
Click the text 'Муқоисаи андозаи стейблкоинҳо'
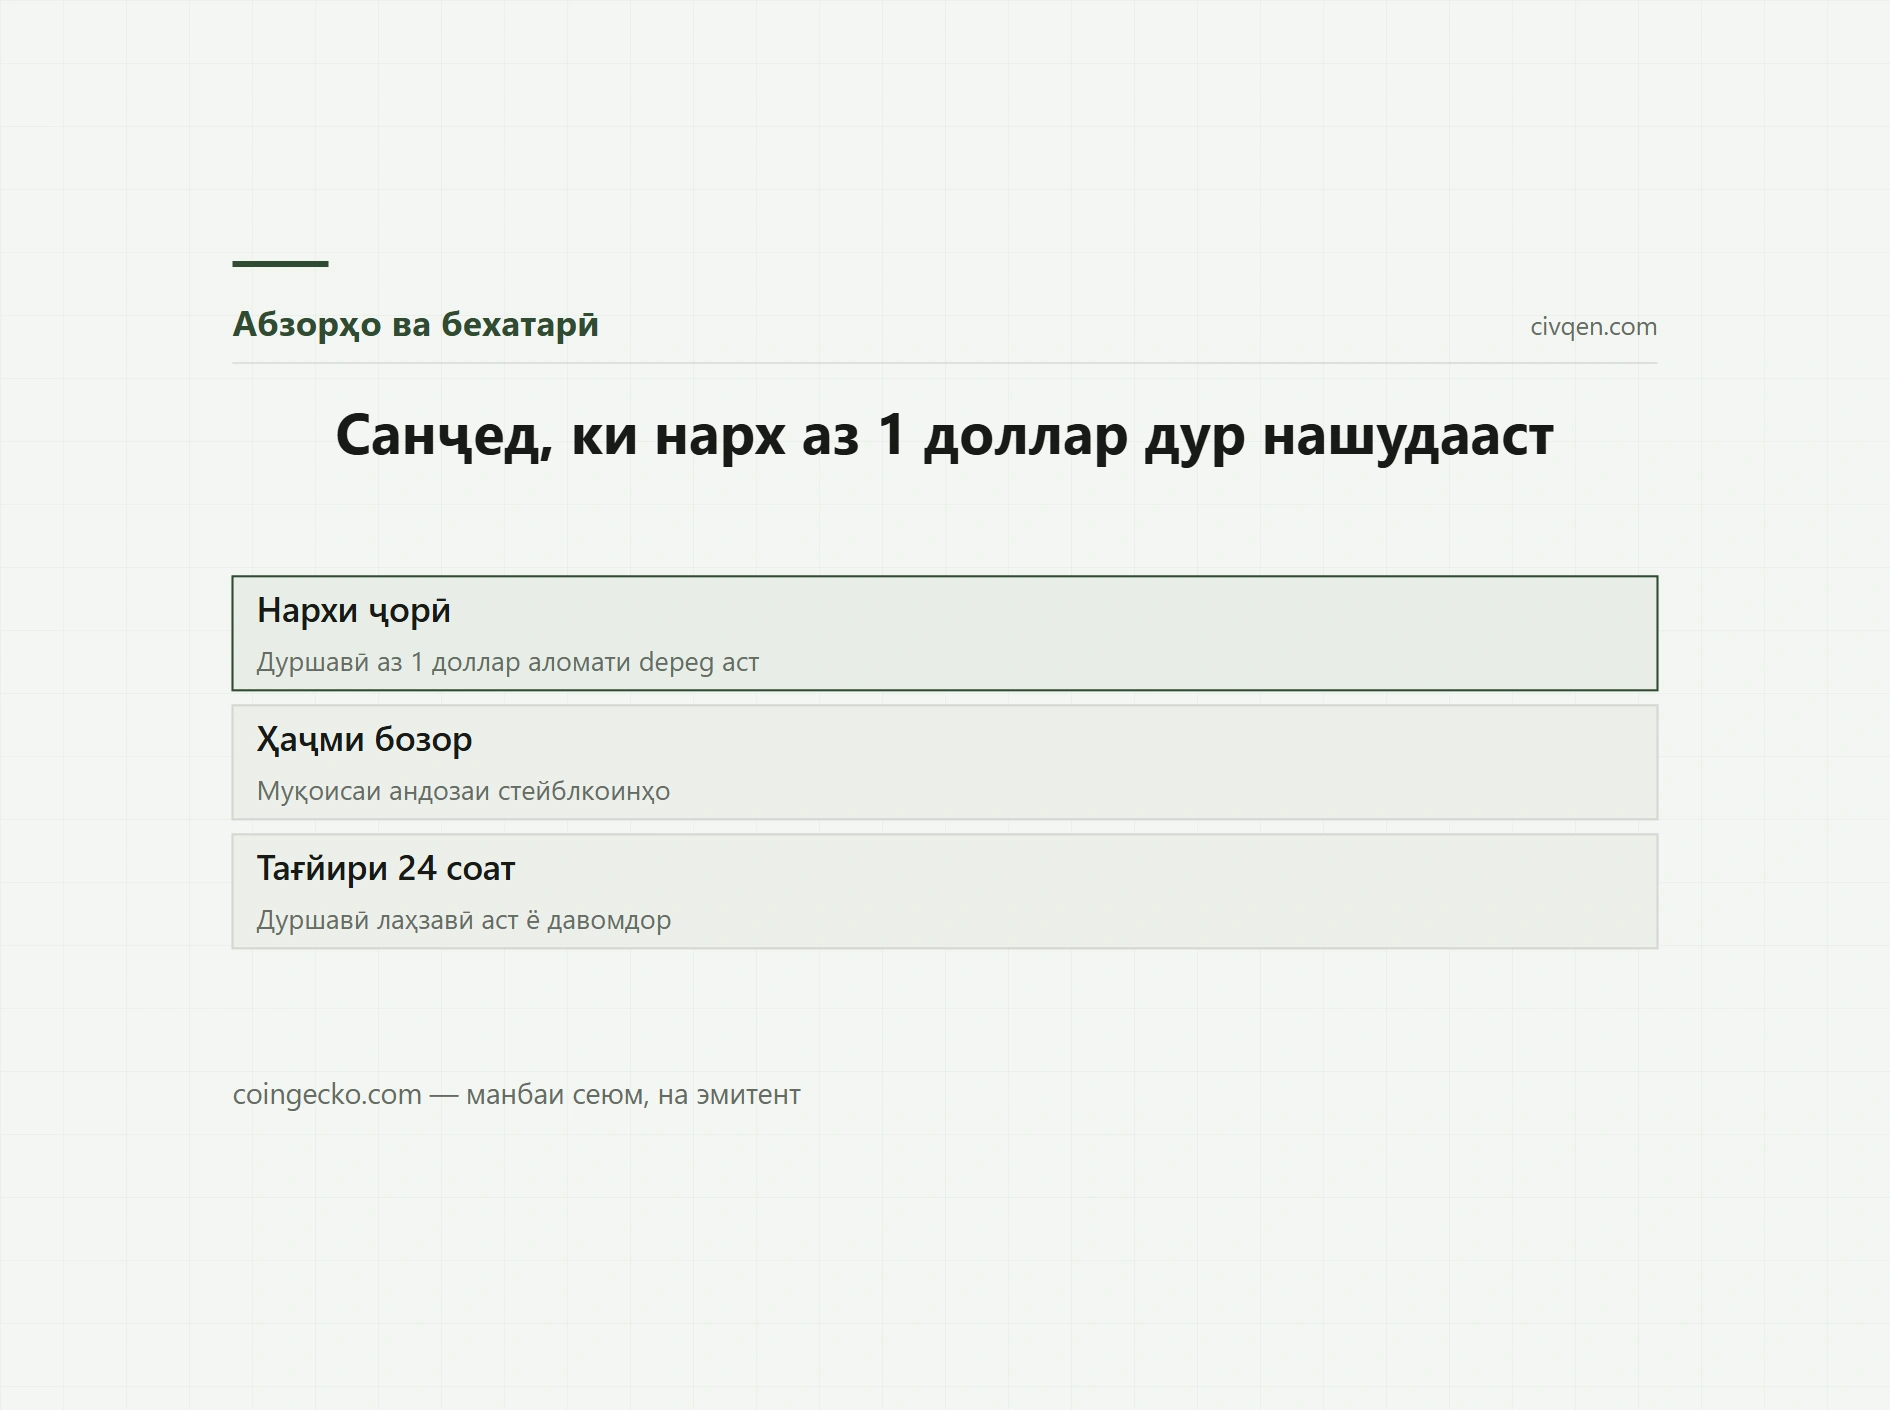click(x=463, y=791)
